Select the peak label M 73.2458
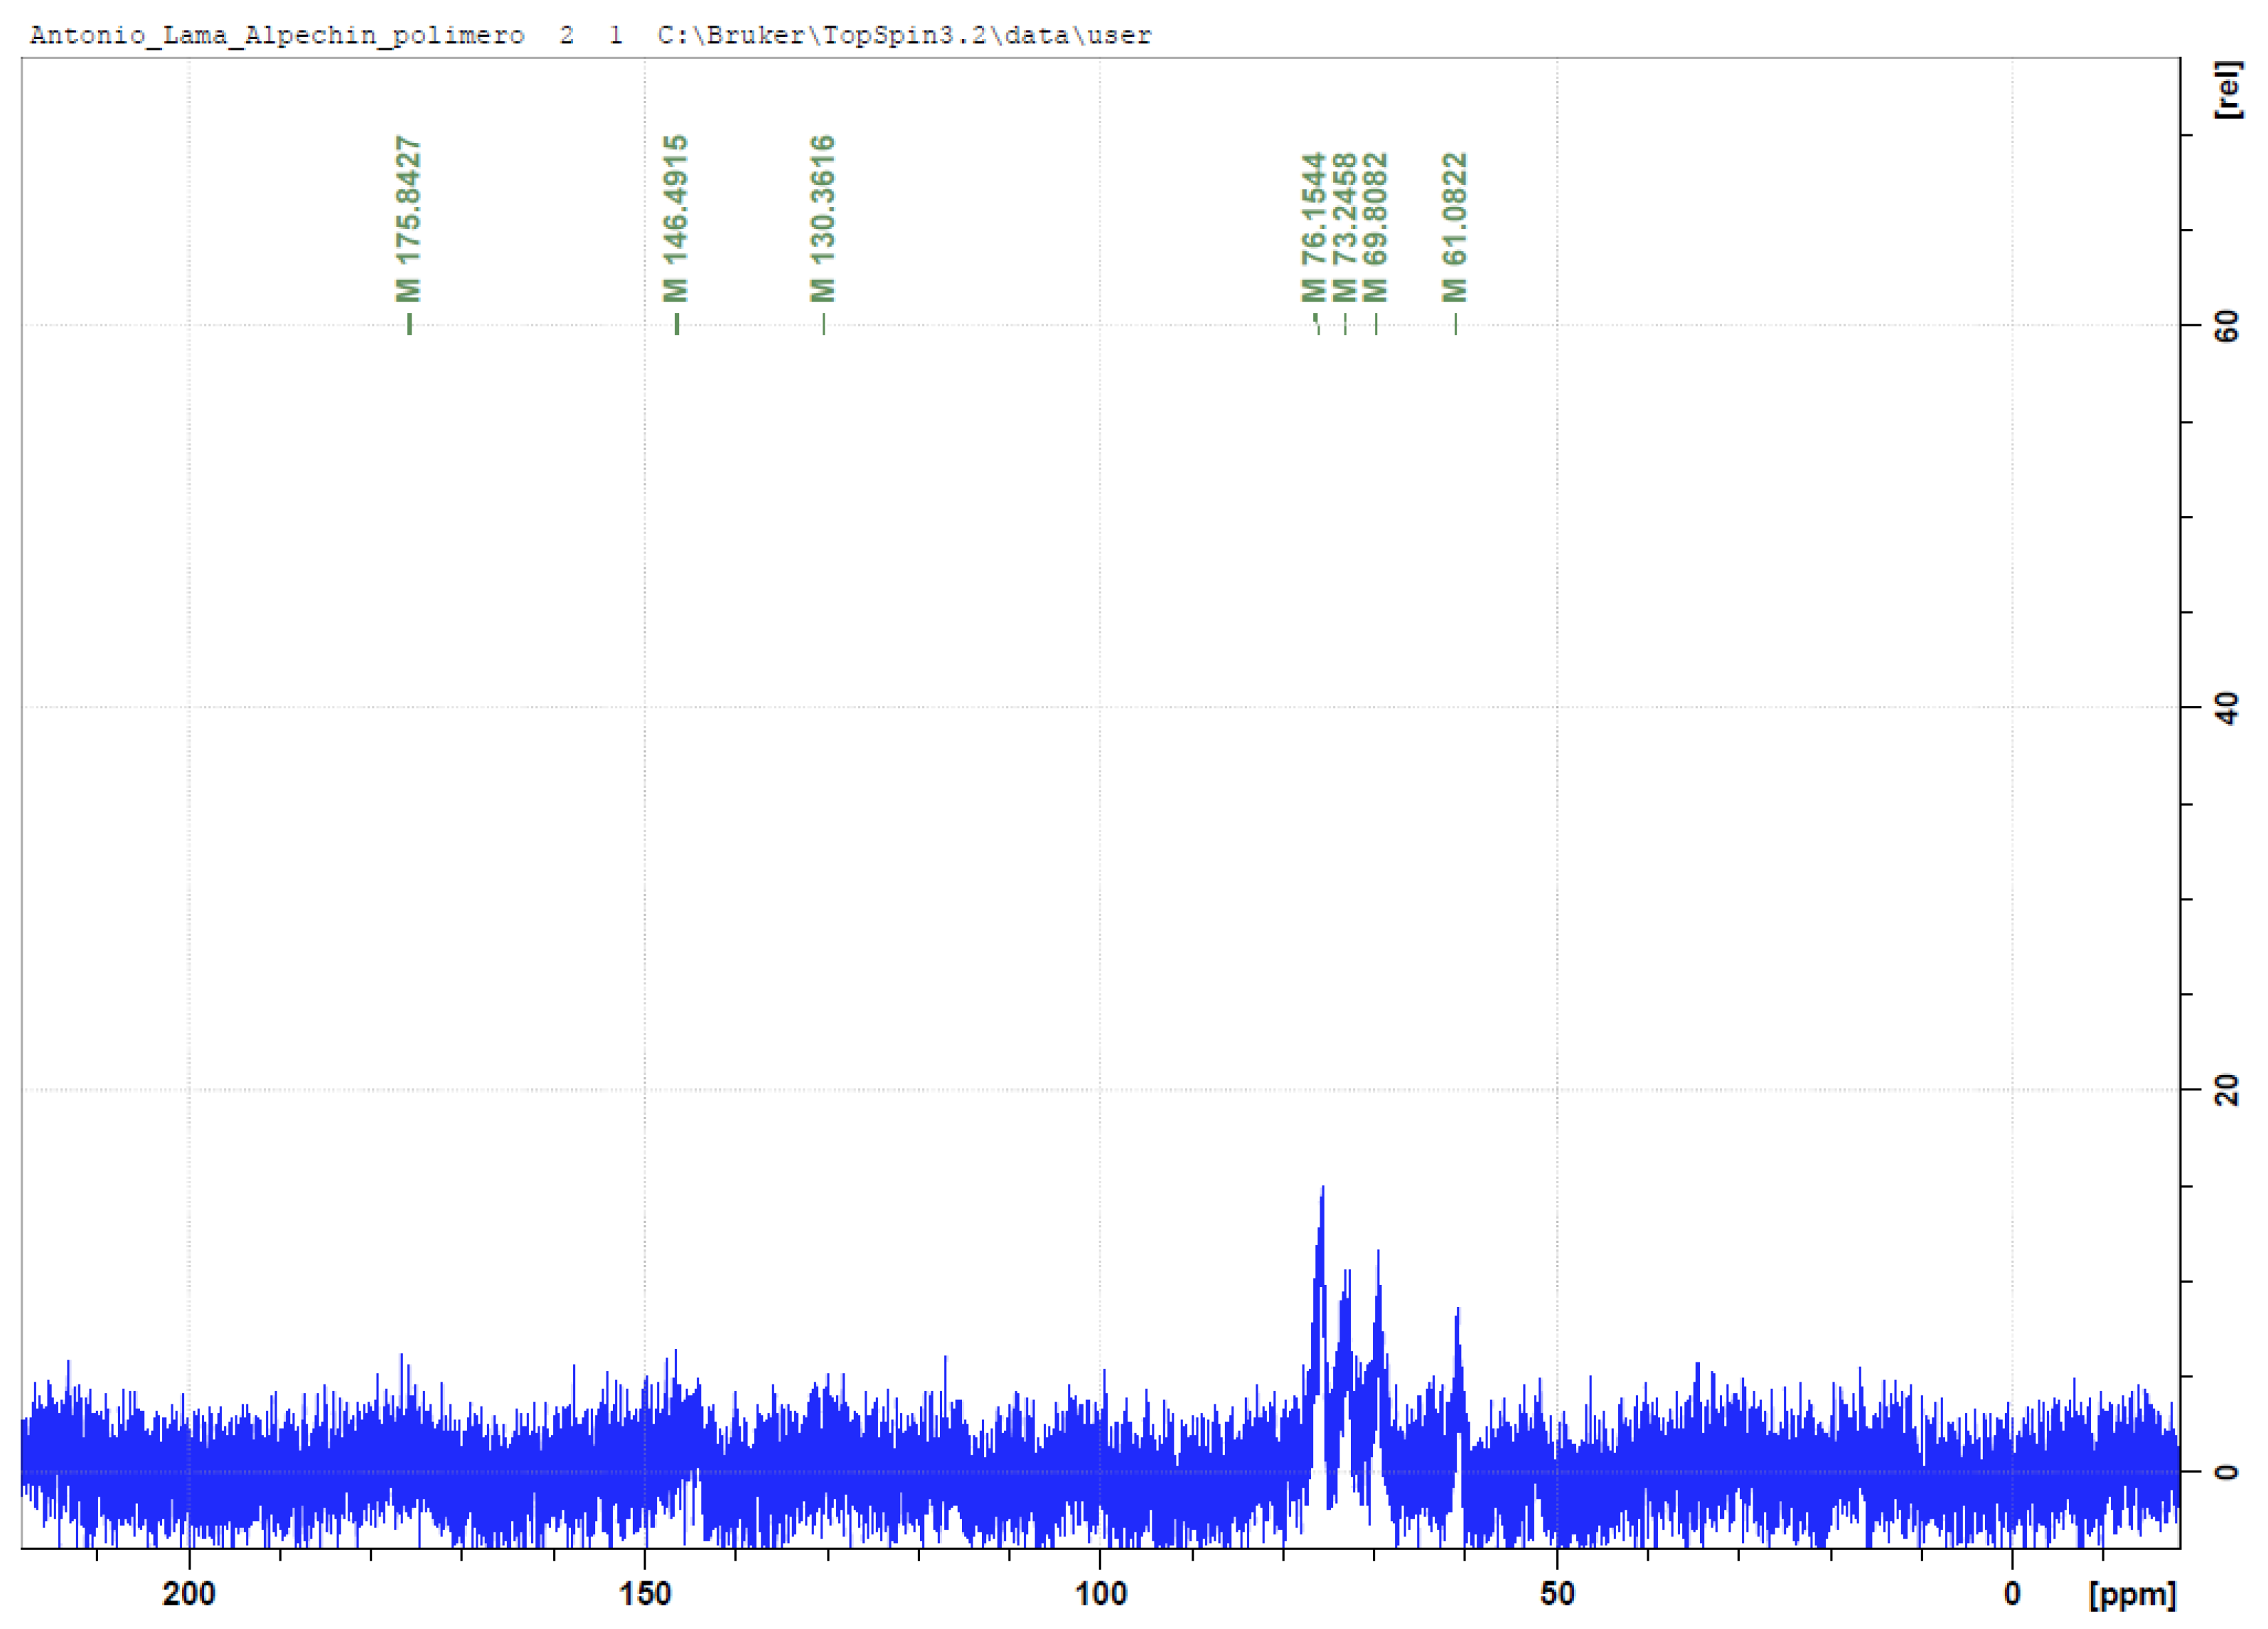 tap(1346, 220)
